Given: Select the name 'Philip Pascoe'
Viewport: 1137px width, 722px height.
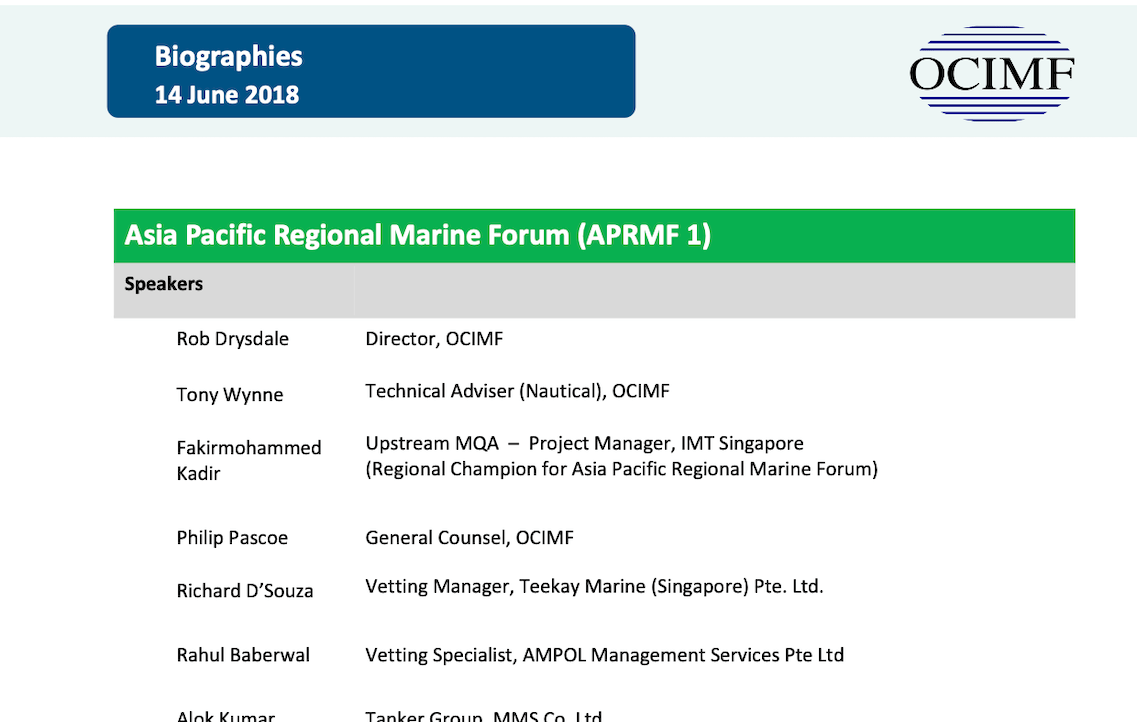Looking at the screenshot, I should coord(232,538).
